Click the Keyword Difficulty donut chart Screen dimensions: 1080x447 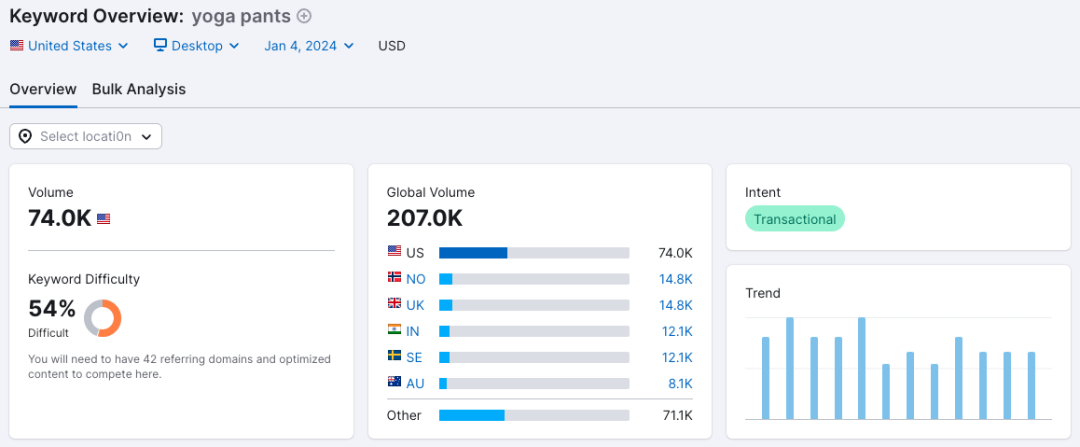tap(102, 318)
